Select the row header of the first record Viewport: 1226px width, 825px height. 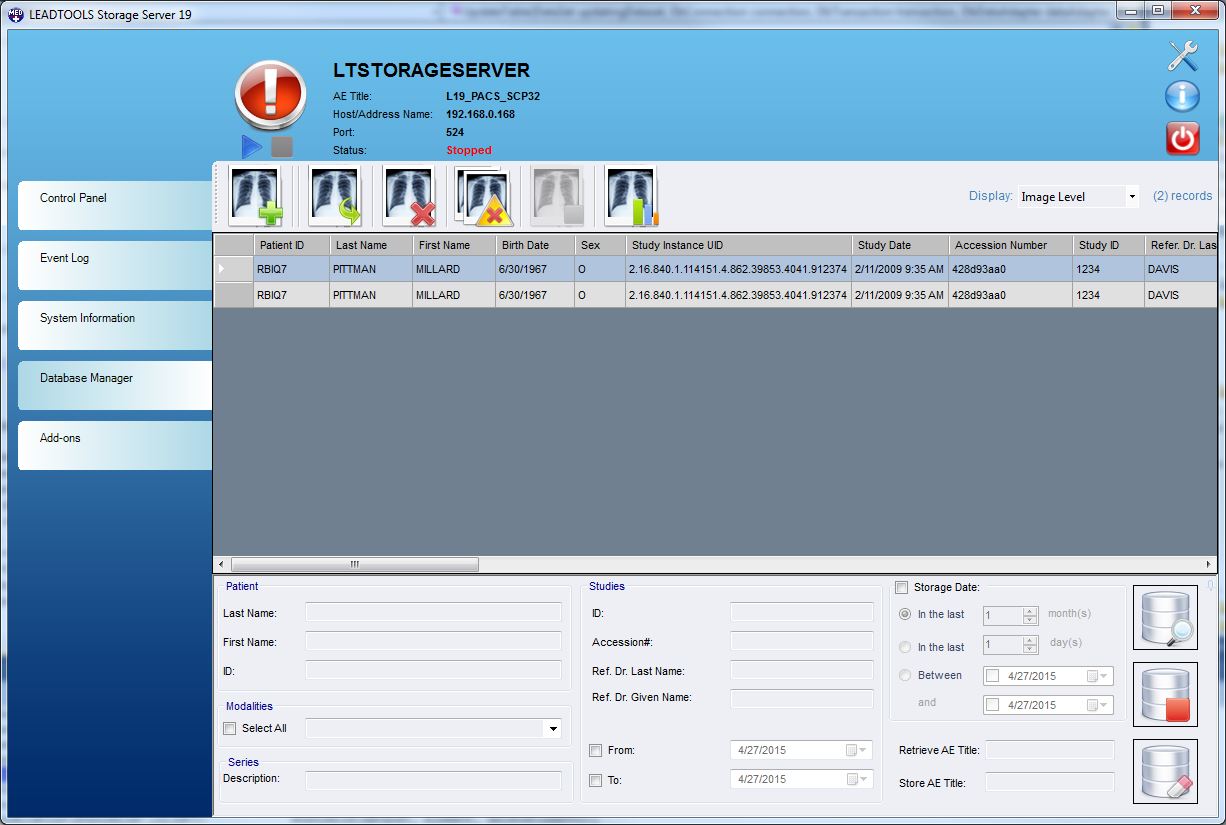pyautogui.click(x=234, y=269)
